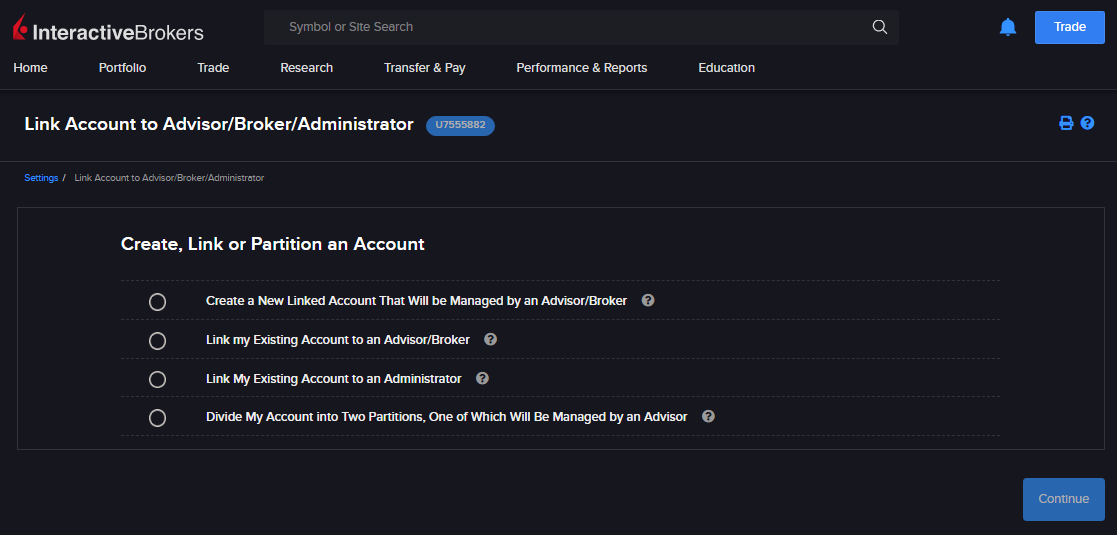Click the Continue button

(1063, 499)
